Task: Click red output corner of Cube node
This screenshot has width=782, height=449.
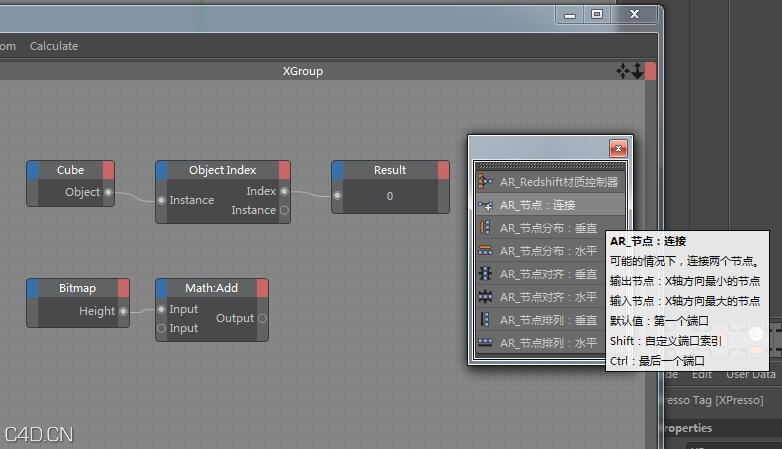Action: click(109, 170)
